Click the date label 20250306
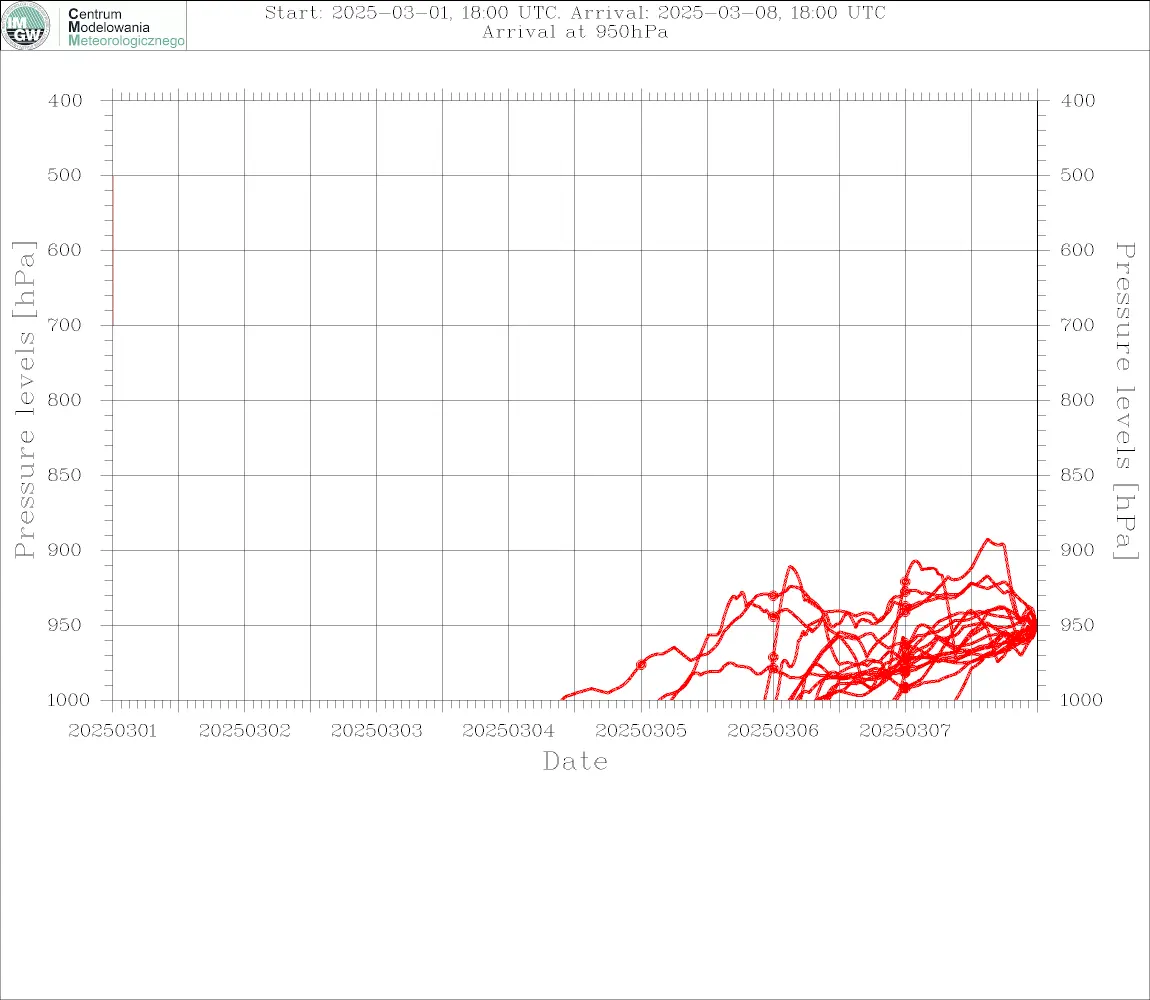1150x1000 pixels. tap(773, 731)
